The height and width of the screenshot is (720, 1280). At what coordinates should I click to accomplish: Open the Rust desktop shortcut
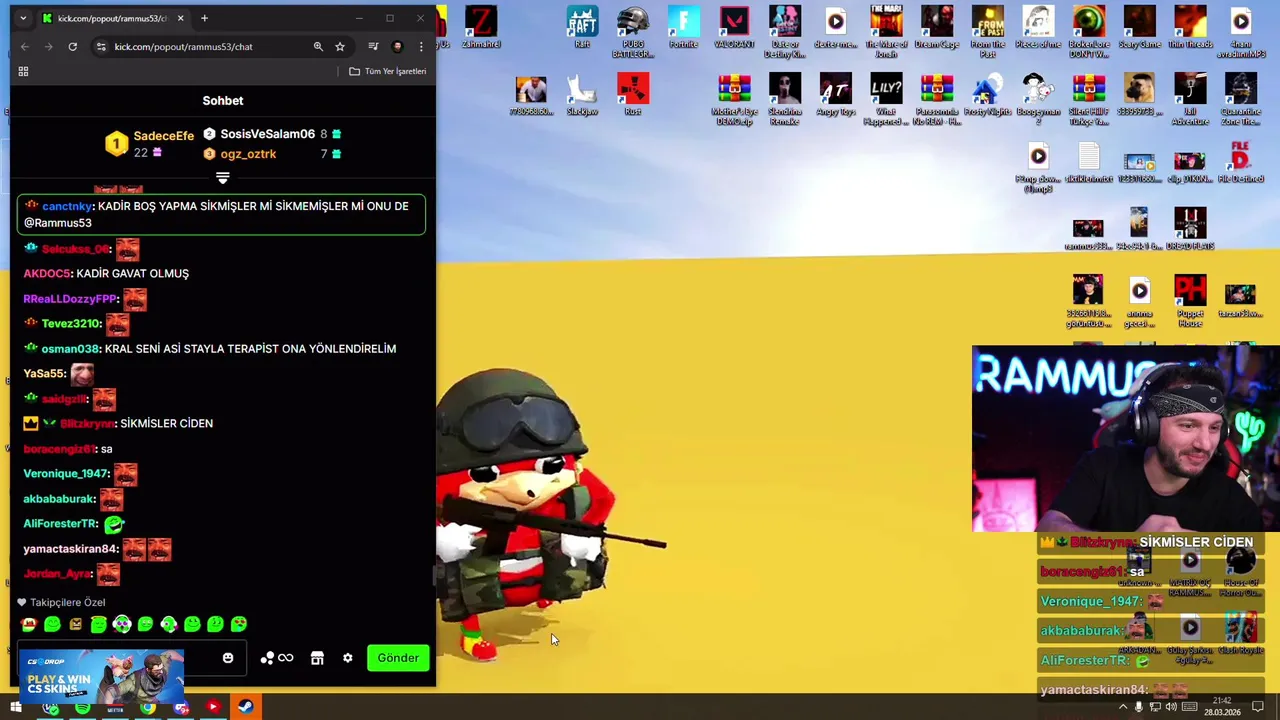[632, 95]
